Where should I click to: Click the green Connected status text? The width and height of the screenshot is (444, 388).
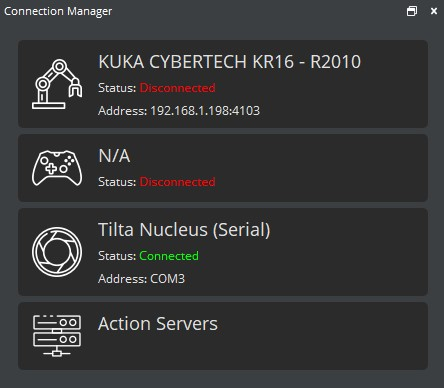[x=169, y=256]
